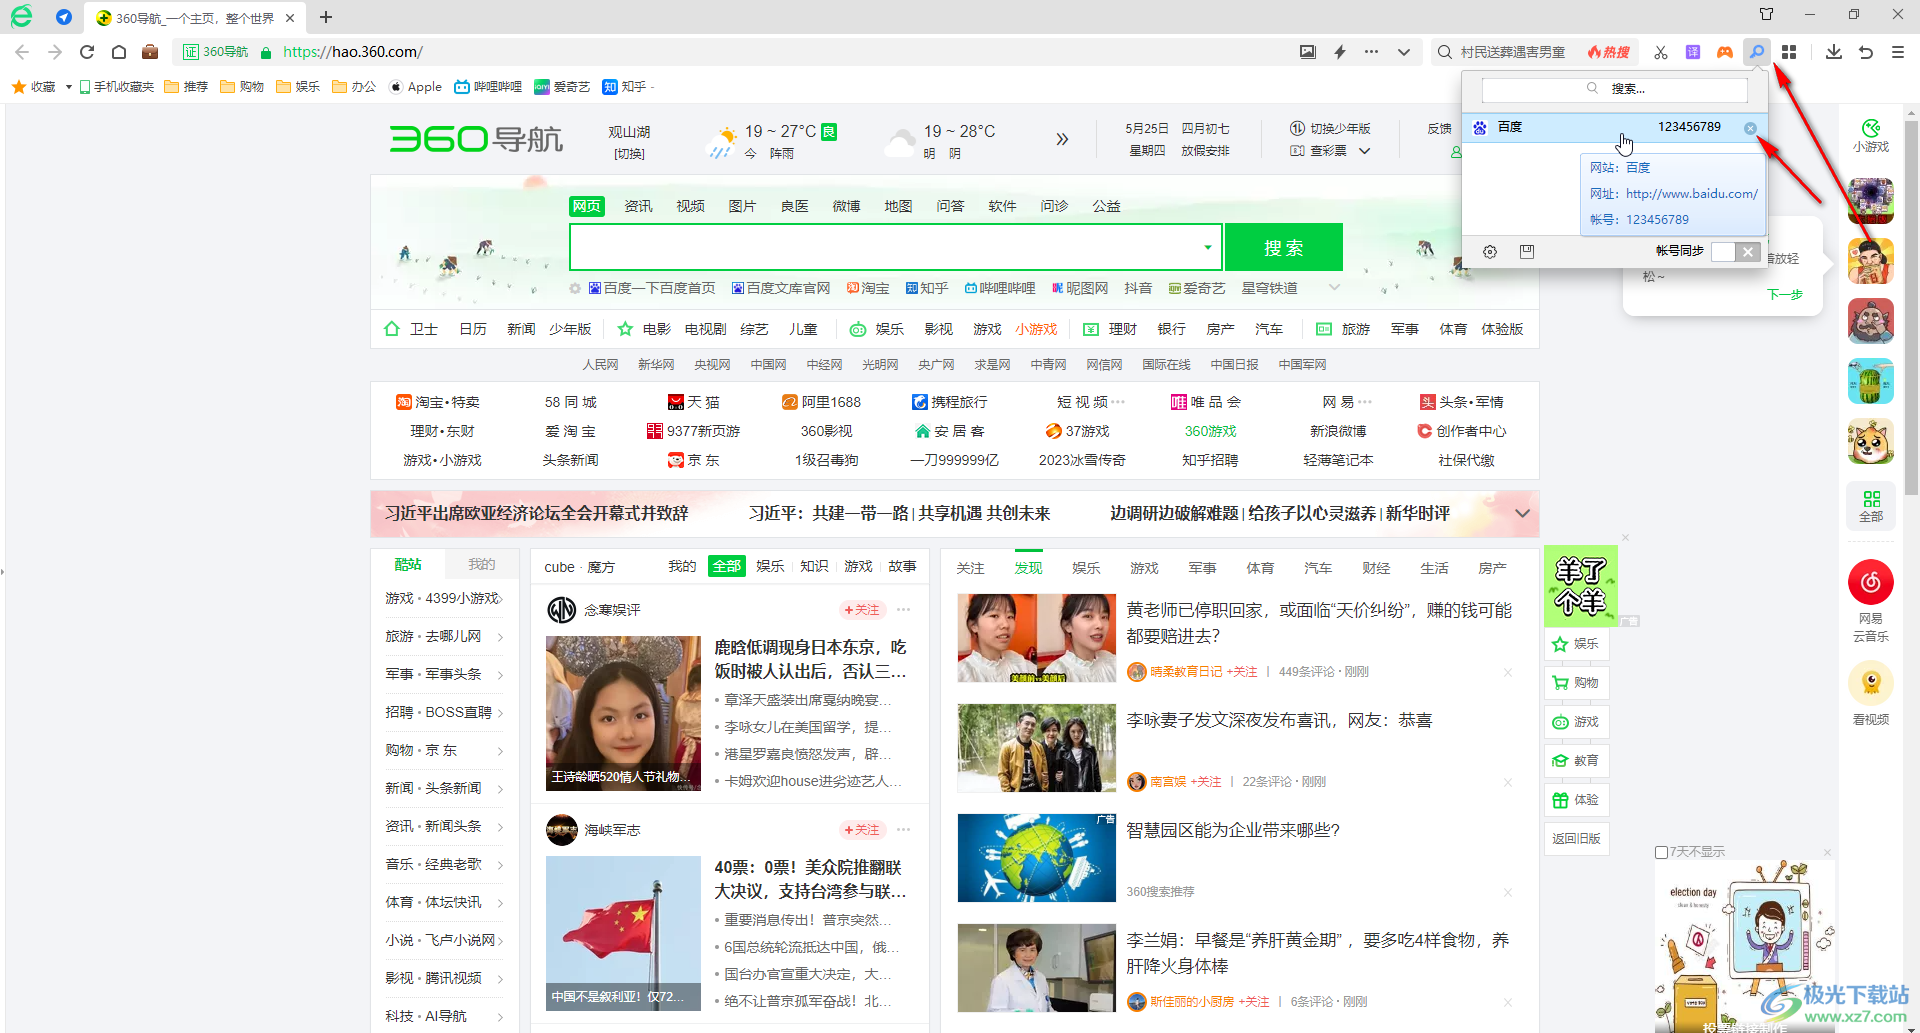Click the briefcase icon in navigation bar
The width and height of the screenshot is (1920, 1033).
click(150, 52)
